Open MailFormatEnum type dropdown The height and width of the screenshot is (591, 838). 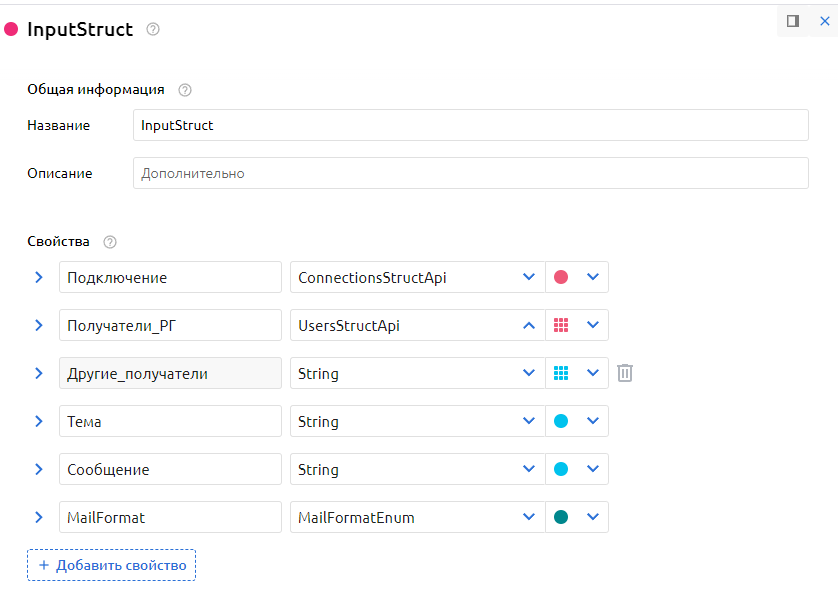click(x=529, y=517)
